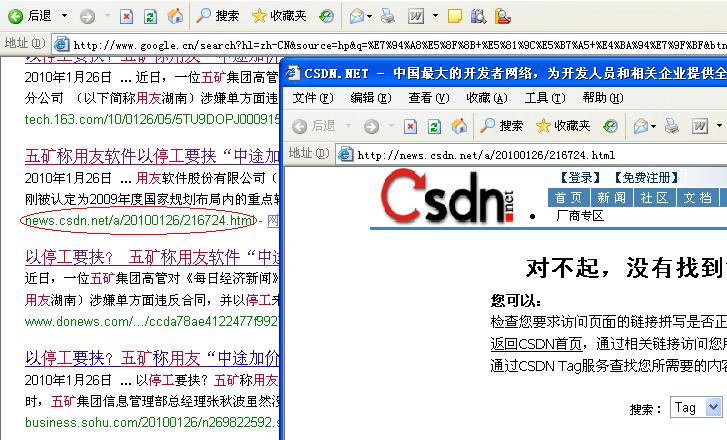Image resolution: width=727 pixels, height=440 pixels.
Task: Expand Mail dropdown arrow in CSDN window
Action: tap(654, 126)
